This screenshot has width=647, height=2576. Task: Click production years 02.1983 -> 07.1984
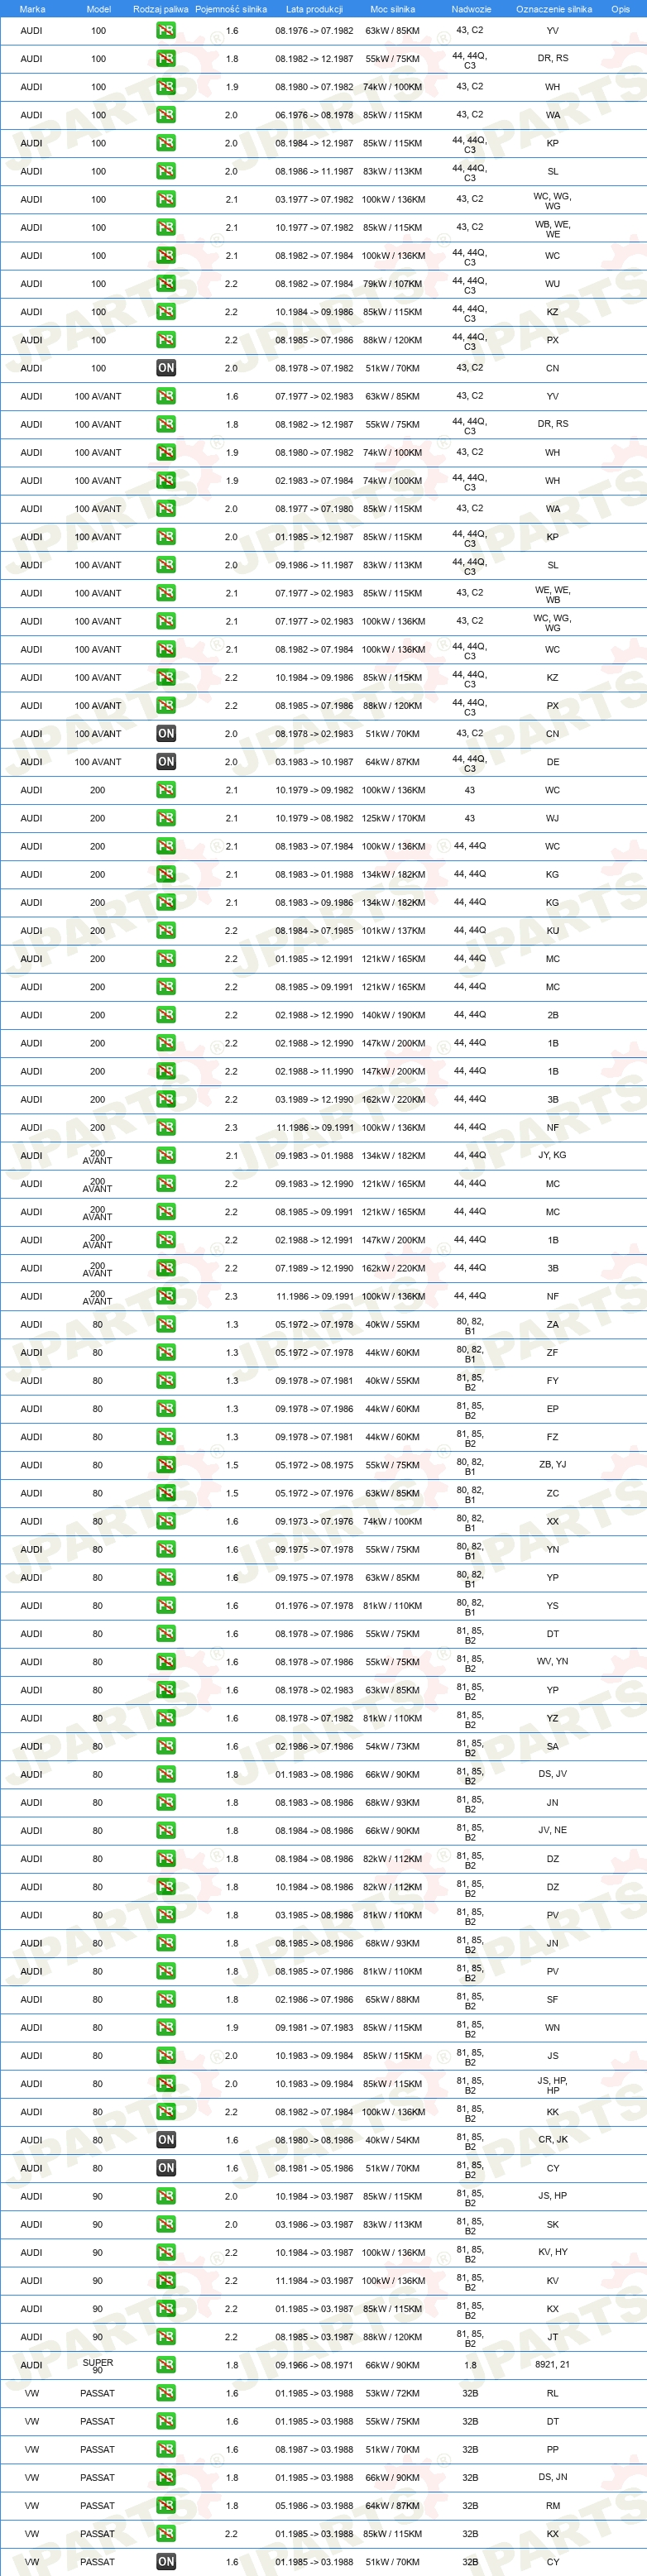pos(314,481)
